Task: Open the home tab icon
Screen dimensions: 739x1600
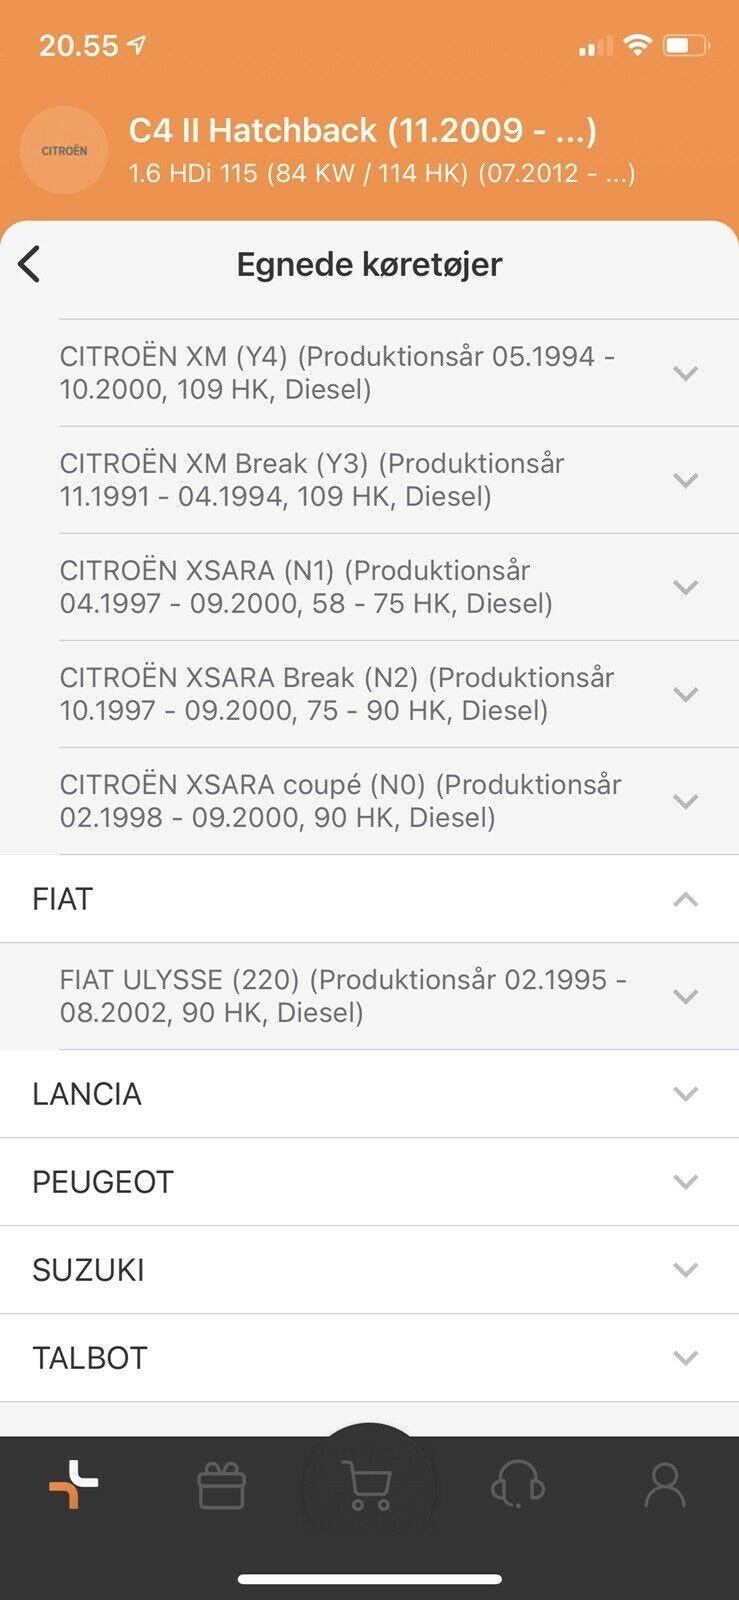Action: 74,1484
